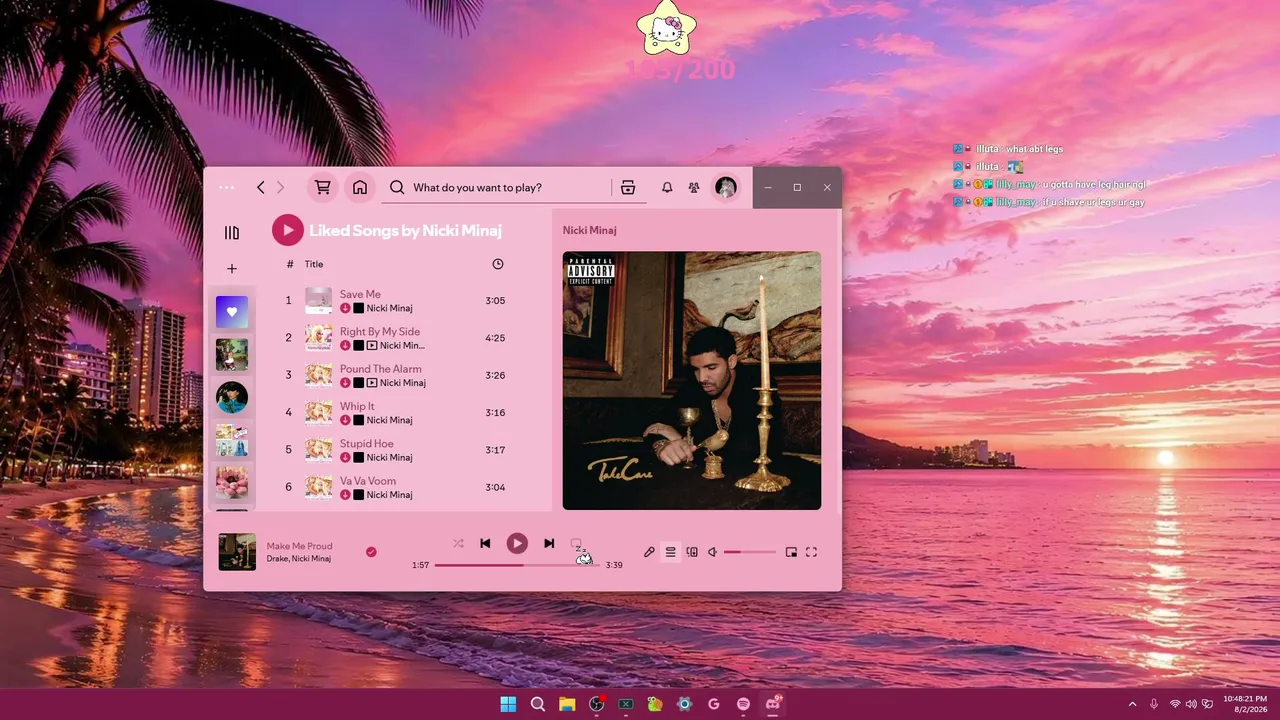This screenshot has width=1280, height=720.
Task: Toggle shuffle playback
Action: click(x=458, y=543)
